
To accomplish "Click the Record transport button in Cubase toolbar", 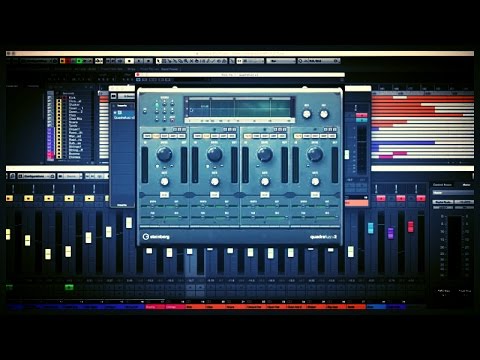I will (149, 61).
